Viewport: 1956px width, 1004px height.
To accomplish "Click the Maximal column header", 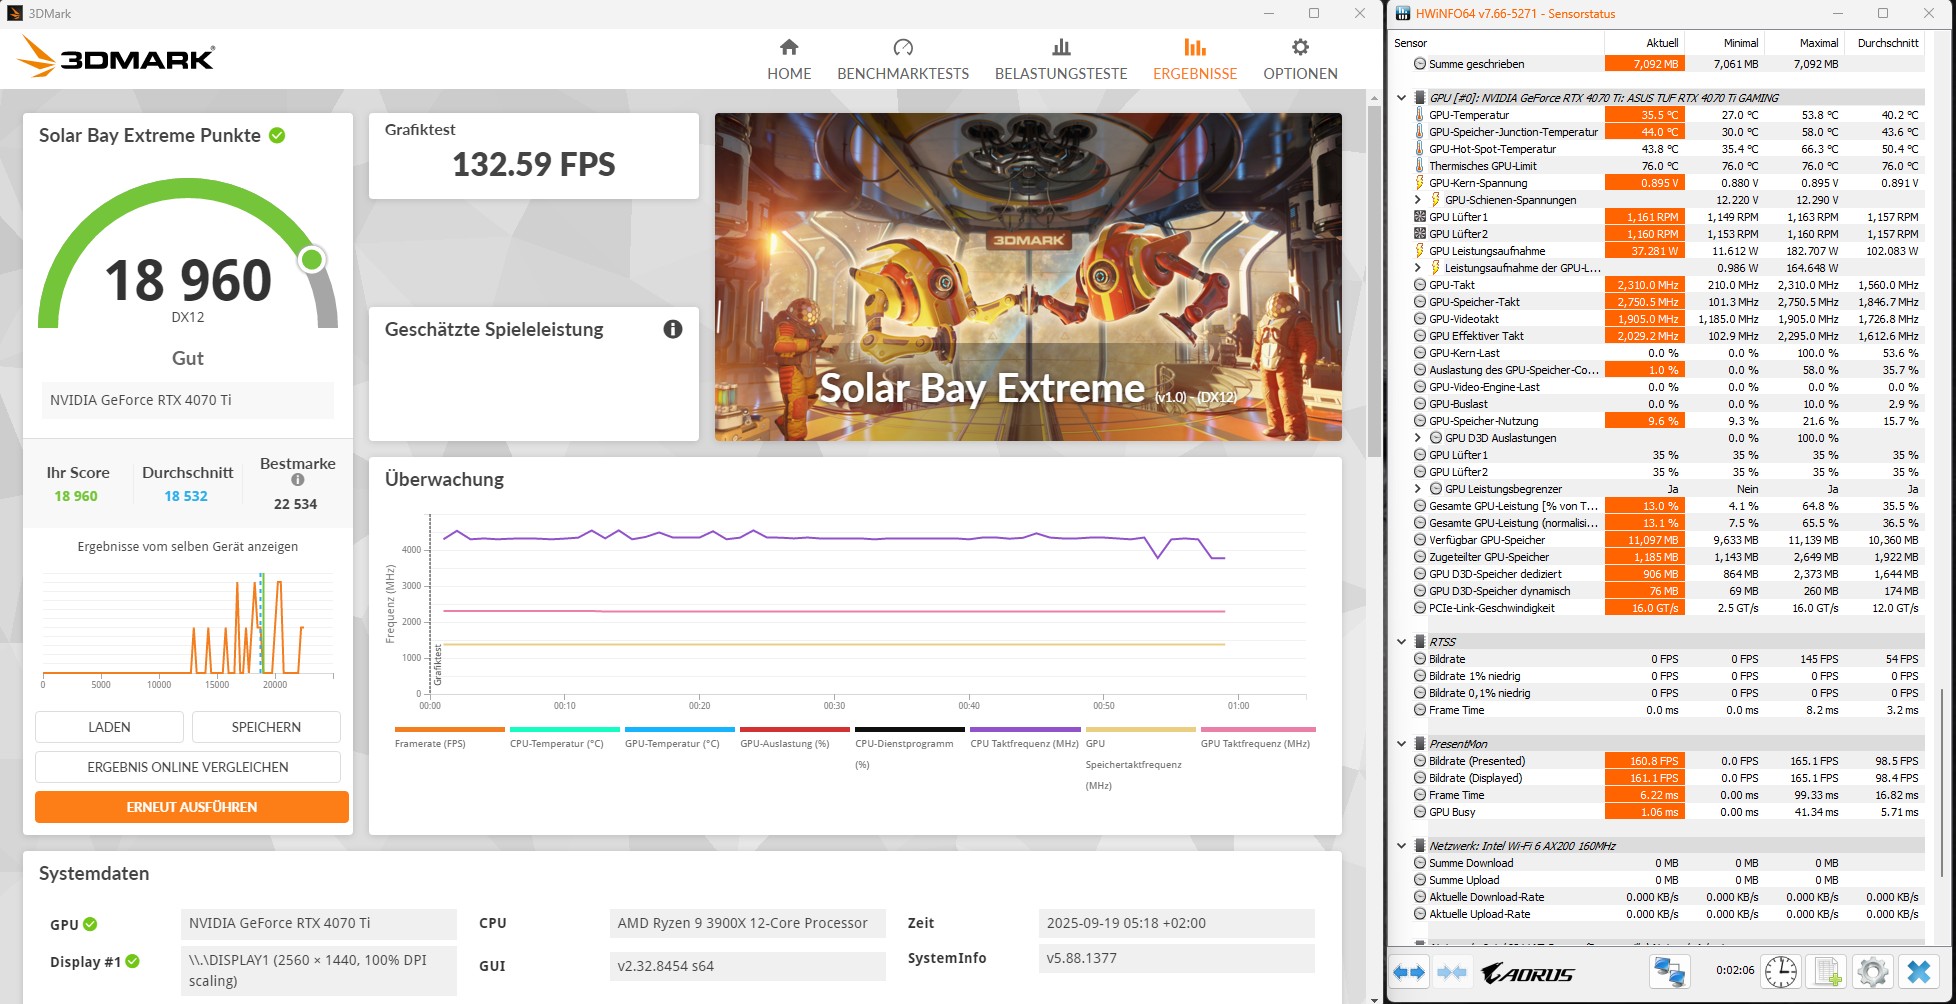I will coord(1805,43).
